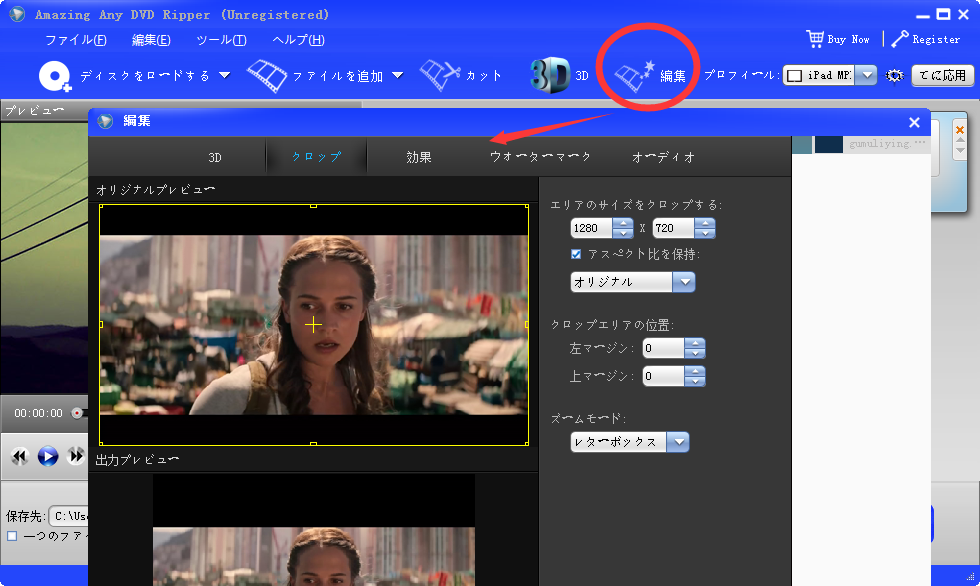Switch to the 効果 tab
Image resolution: width=980 pixels, height=586 pixels.
coord(419,157)
